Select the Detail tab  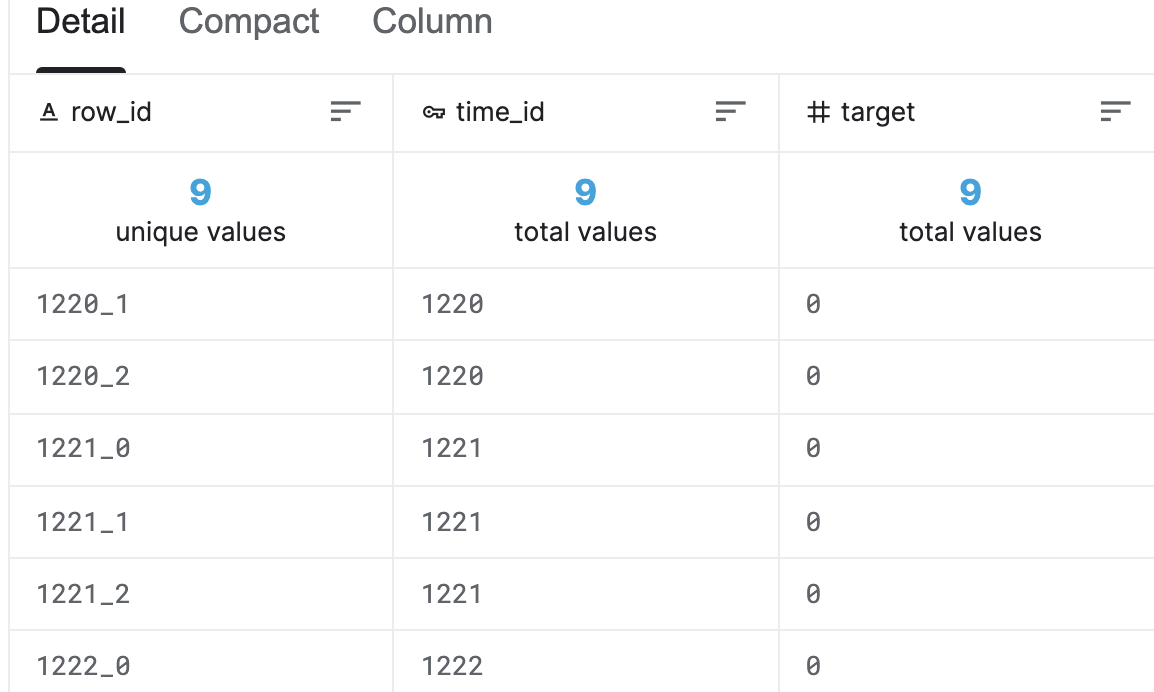click(x=81, y=22)
